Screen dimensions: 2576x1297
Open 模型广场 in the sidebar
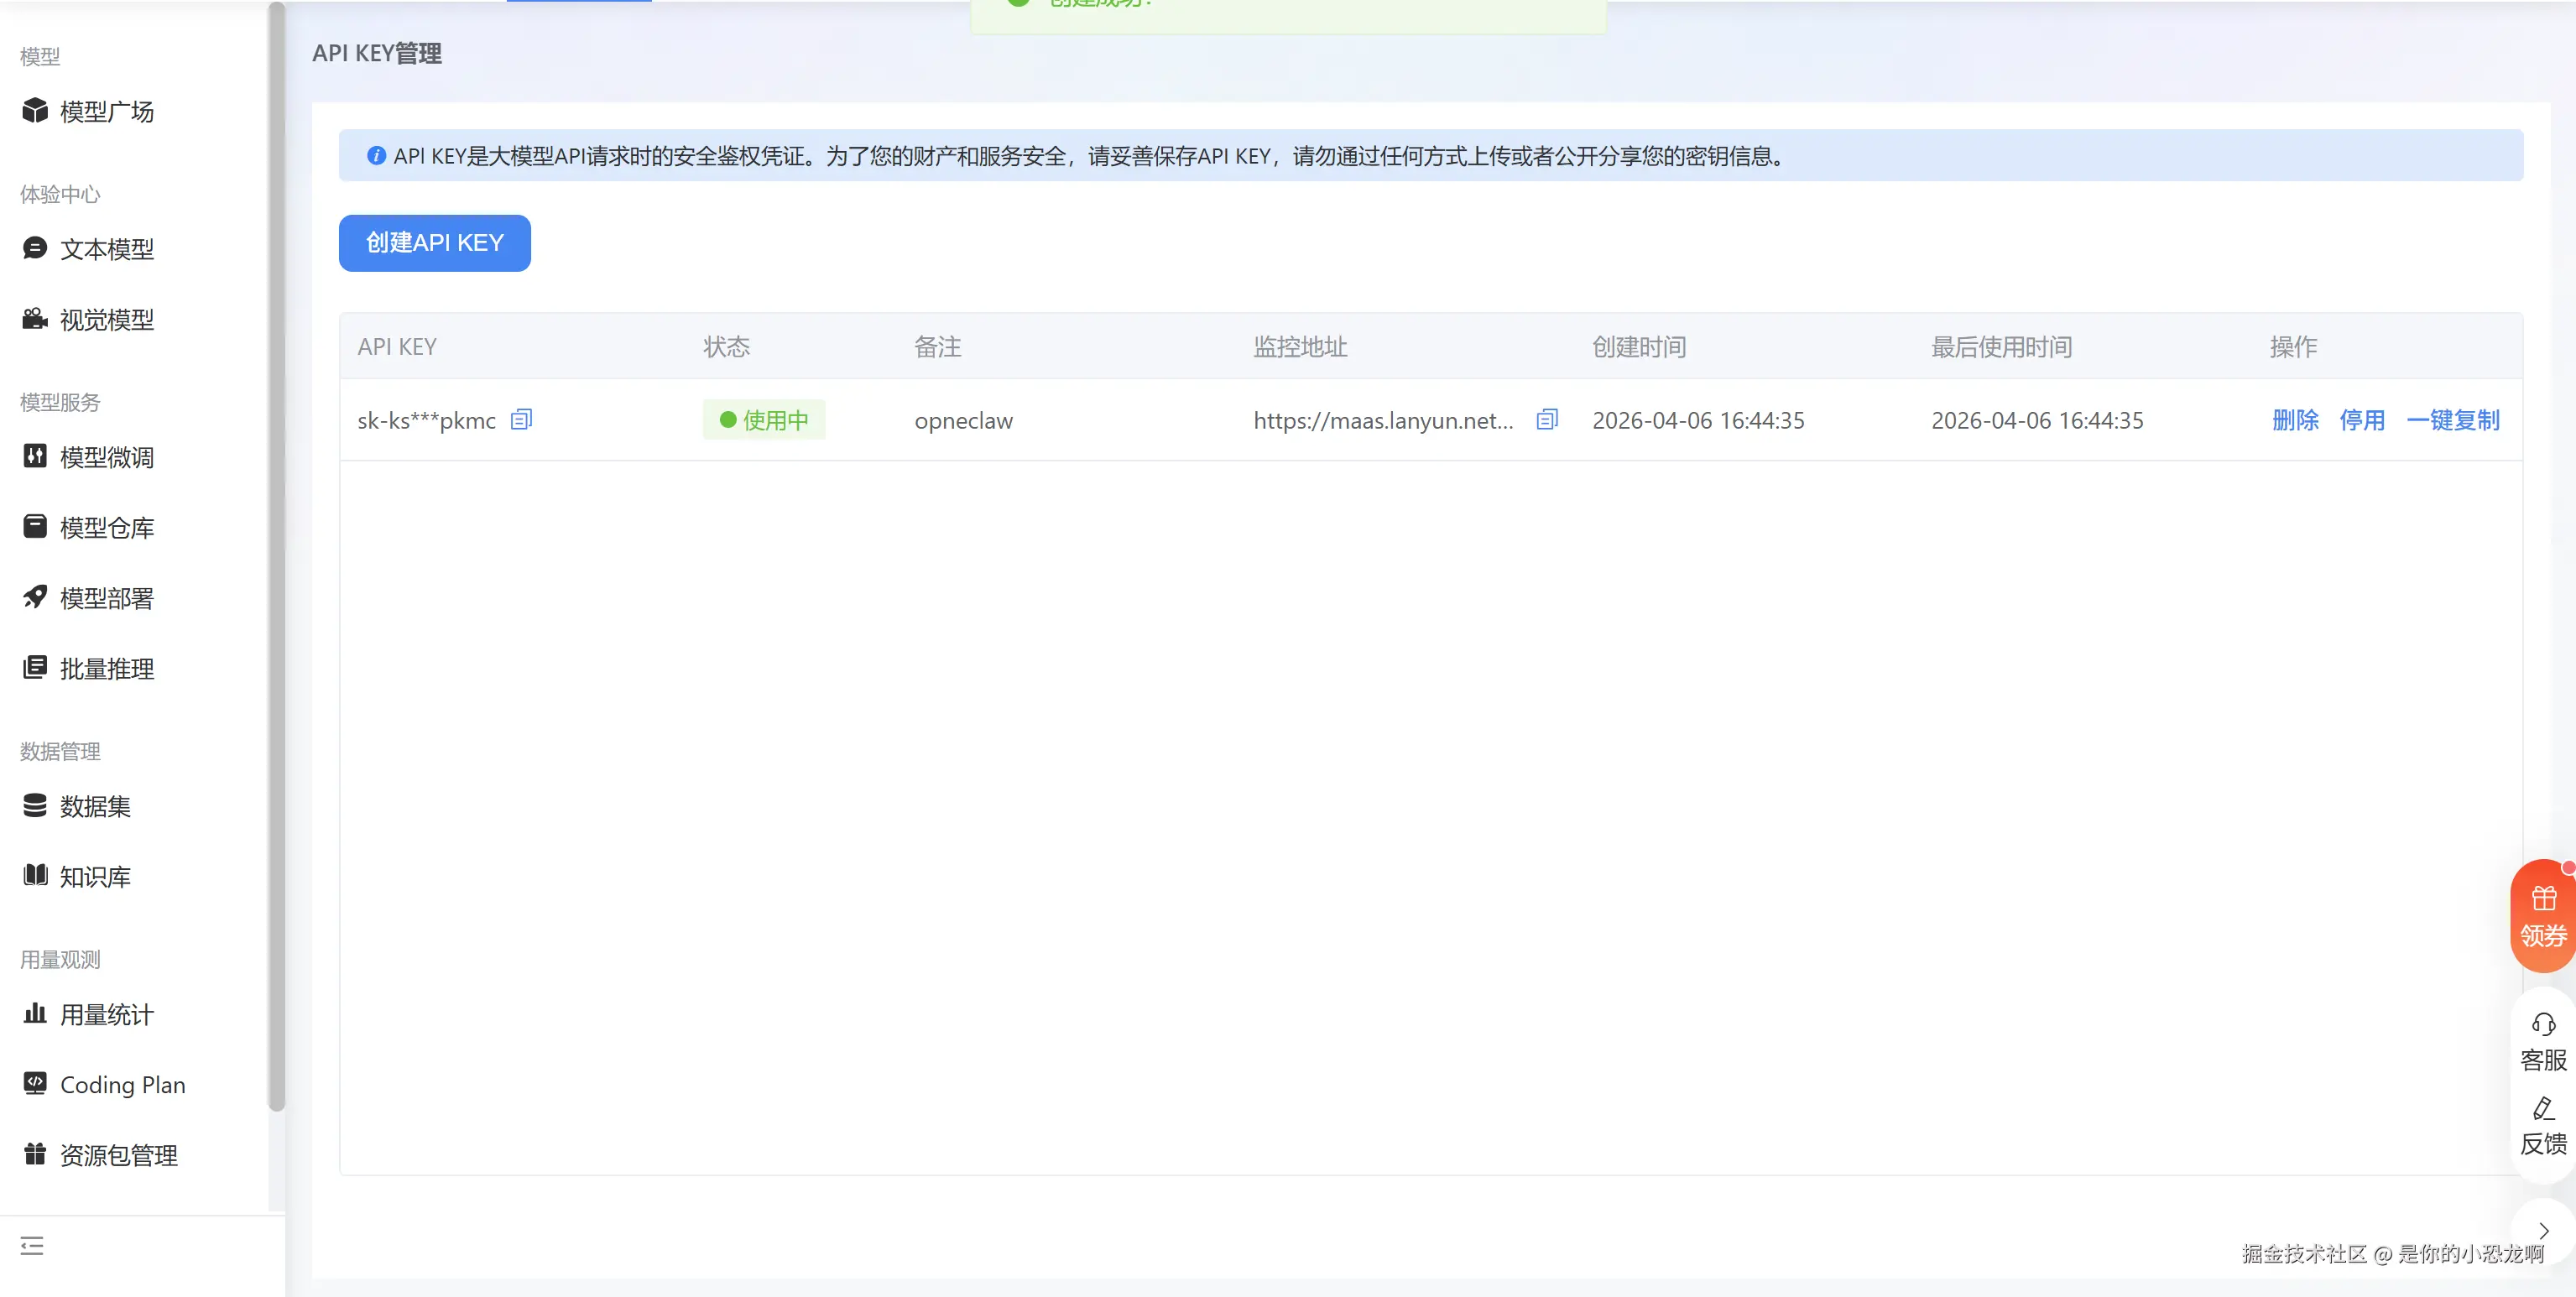[x=106, y=111]
